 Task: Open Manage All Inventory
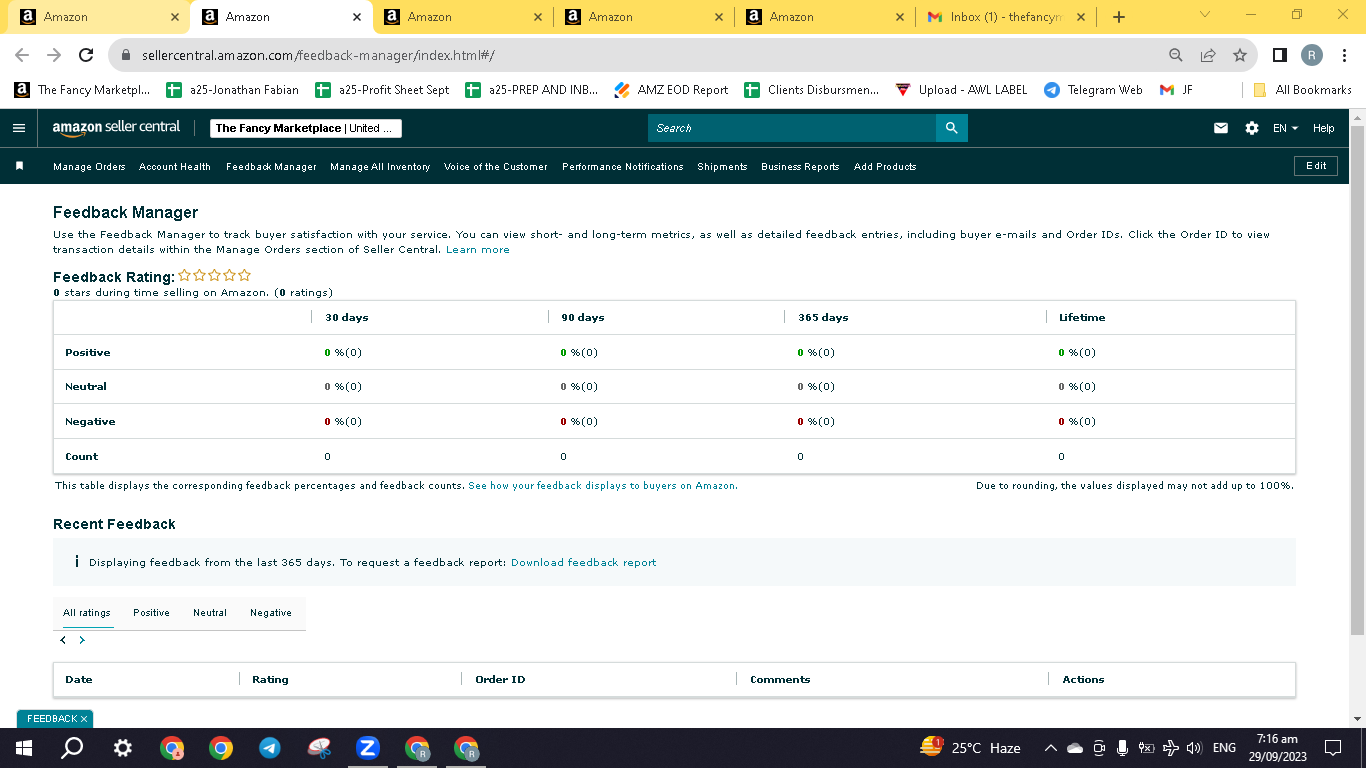pyautogui.click(x=380, y=167)
